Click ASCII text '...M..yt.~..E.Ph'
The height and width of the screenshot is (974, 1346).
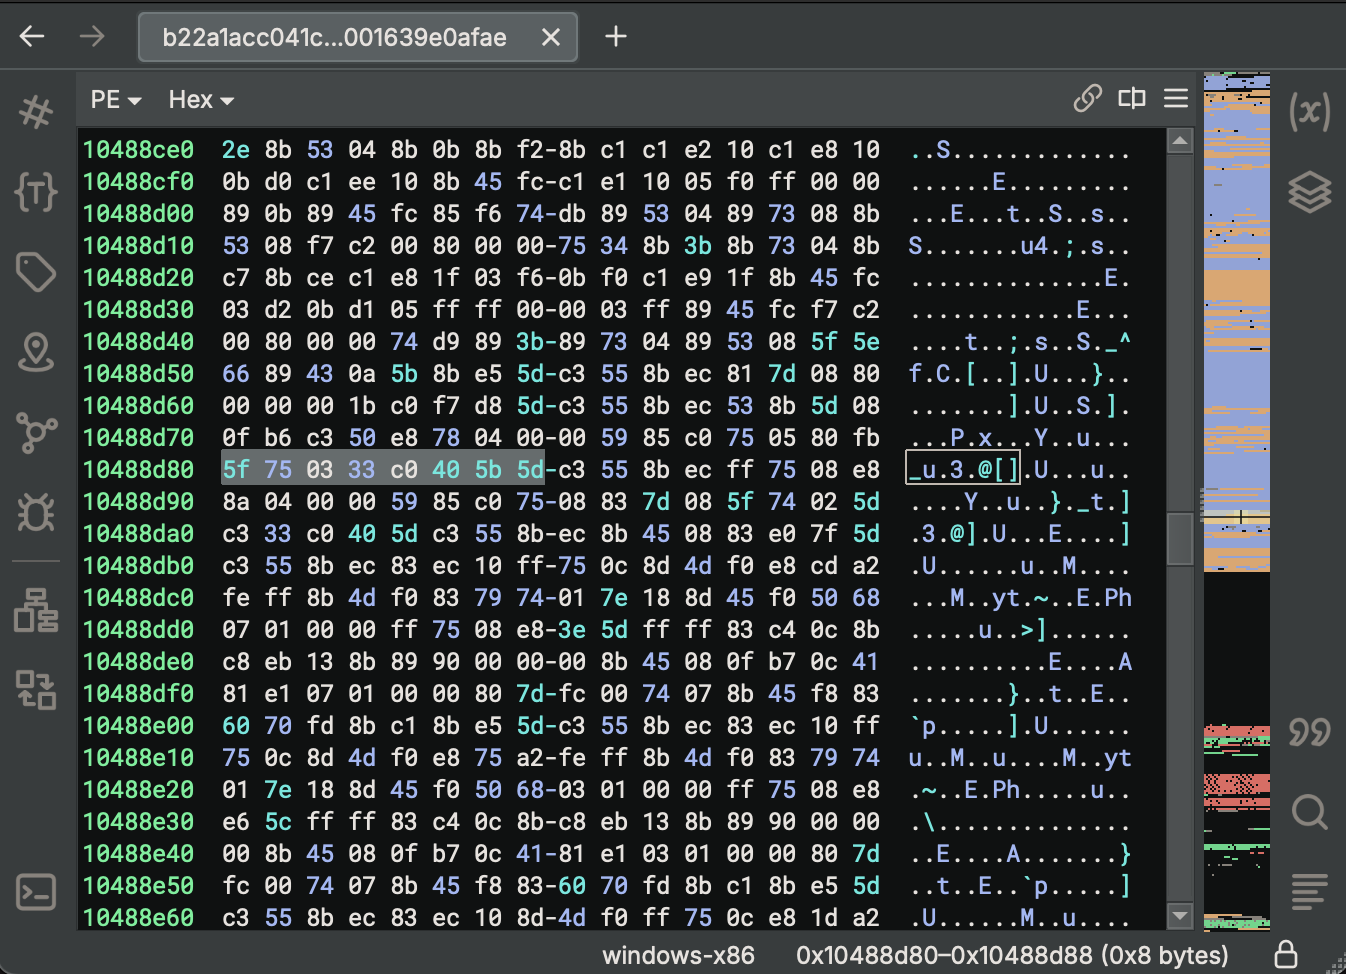click(x=1020, y=598)
